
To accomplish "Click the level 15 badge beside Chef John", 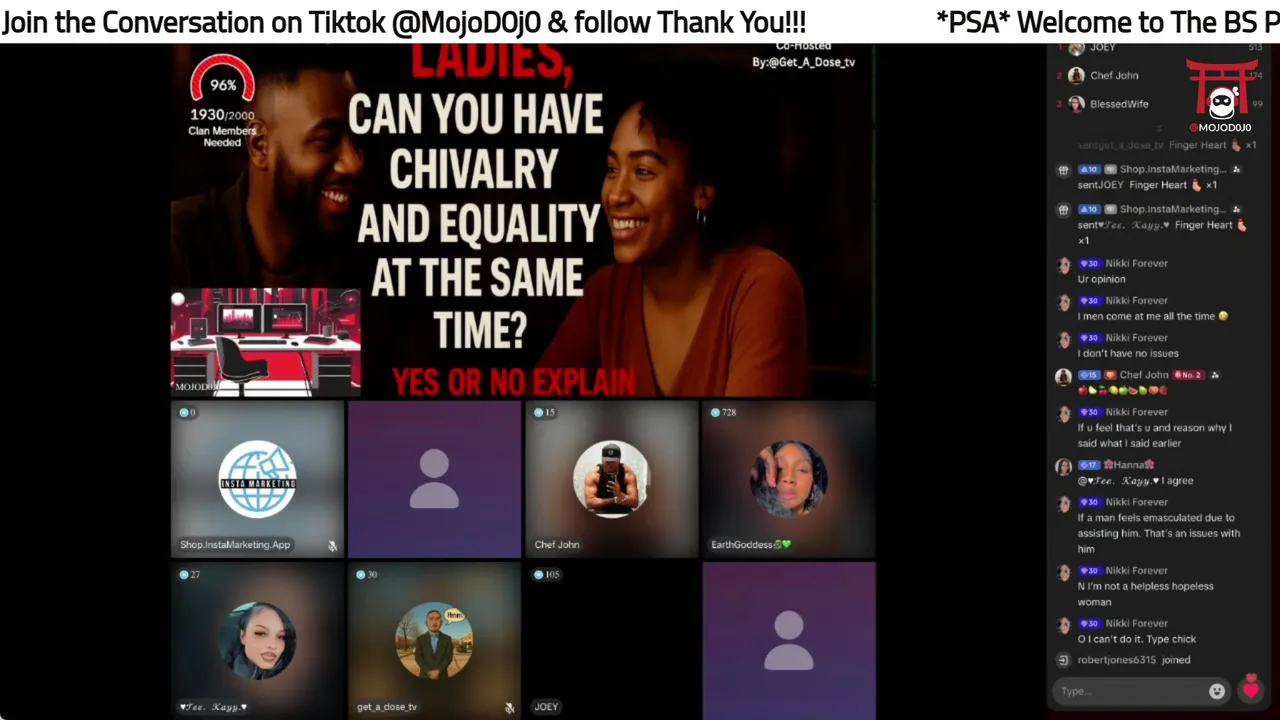I will 1089,375.
